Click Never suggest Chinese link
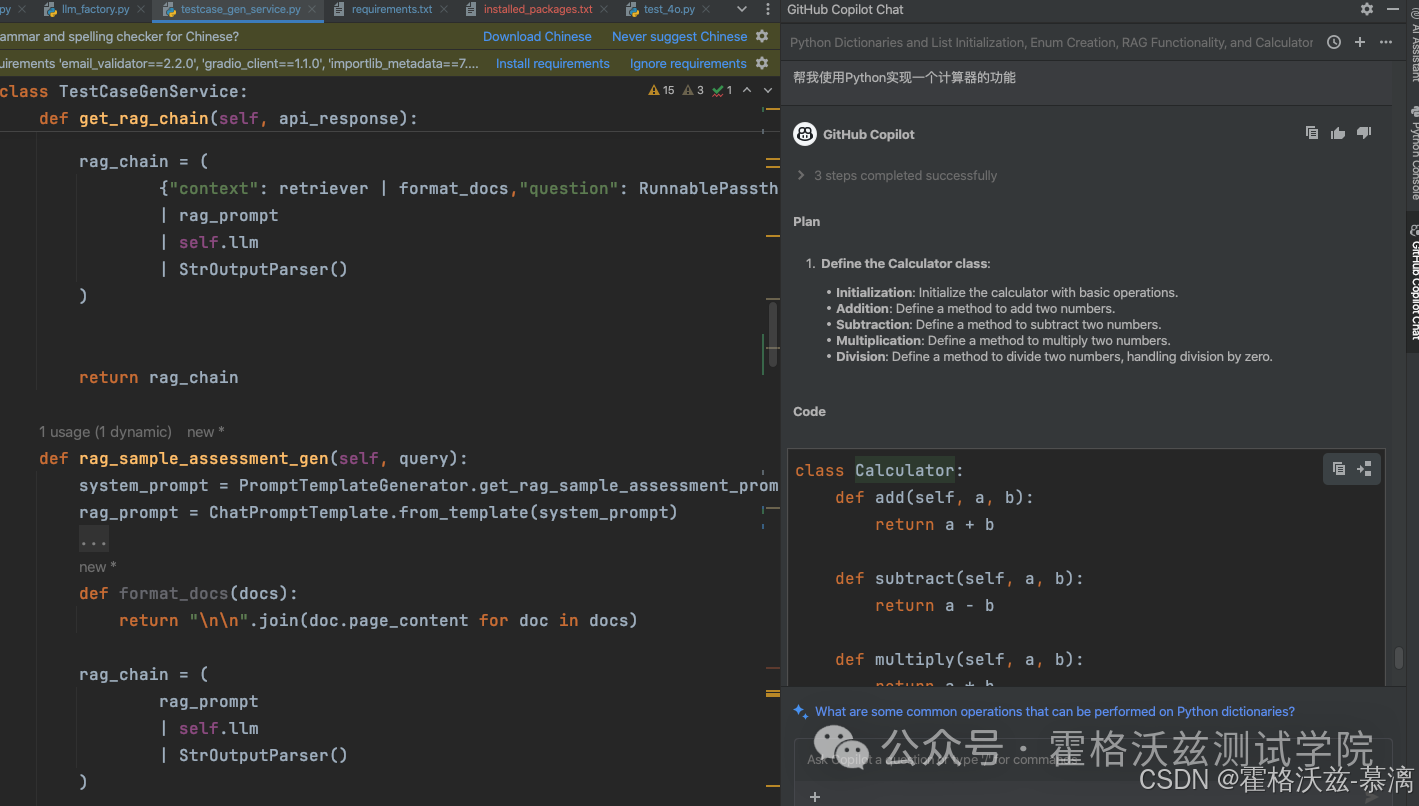The image size is (1419, 806). [x=679, y=36]
